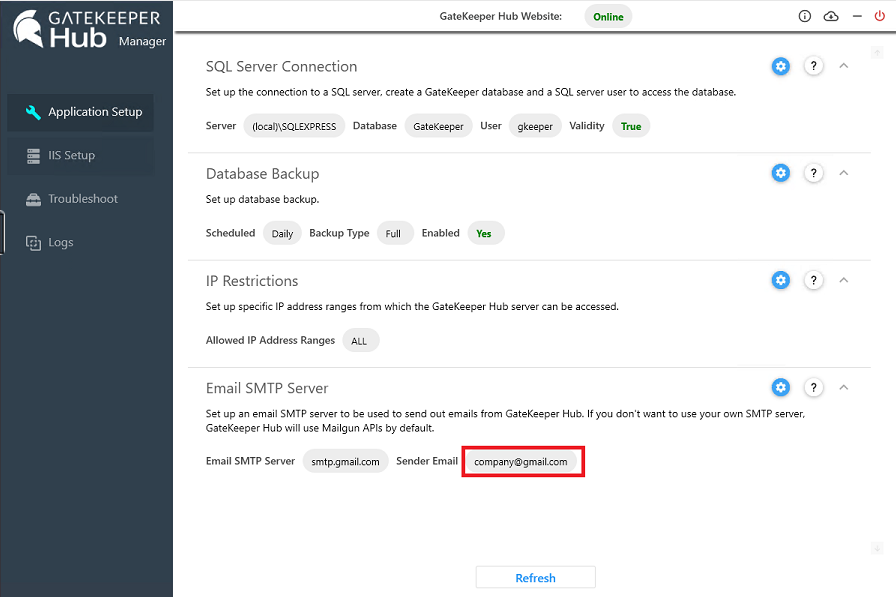Screen dimensions: 896x597
Task: Open the cloud sync icon in title bar
Action: [x=831, y=16]
